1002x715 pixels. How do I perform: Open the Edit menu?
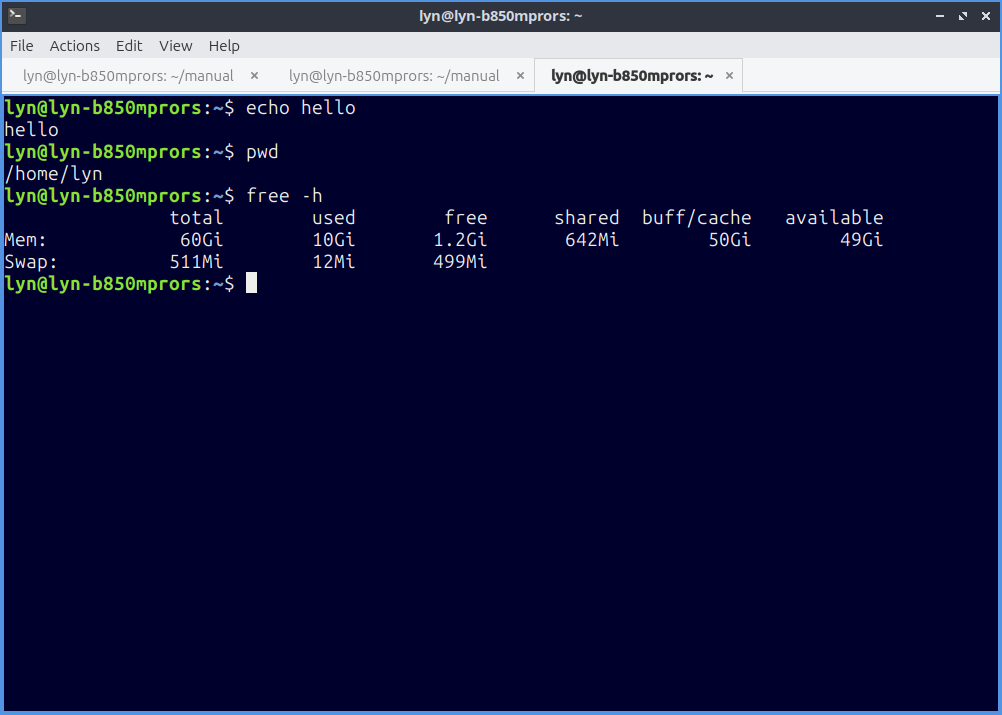pyautogui.click(x=129, y=45)
